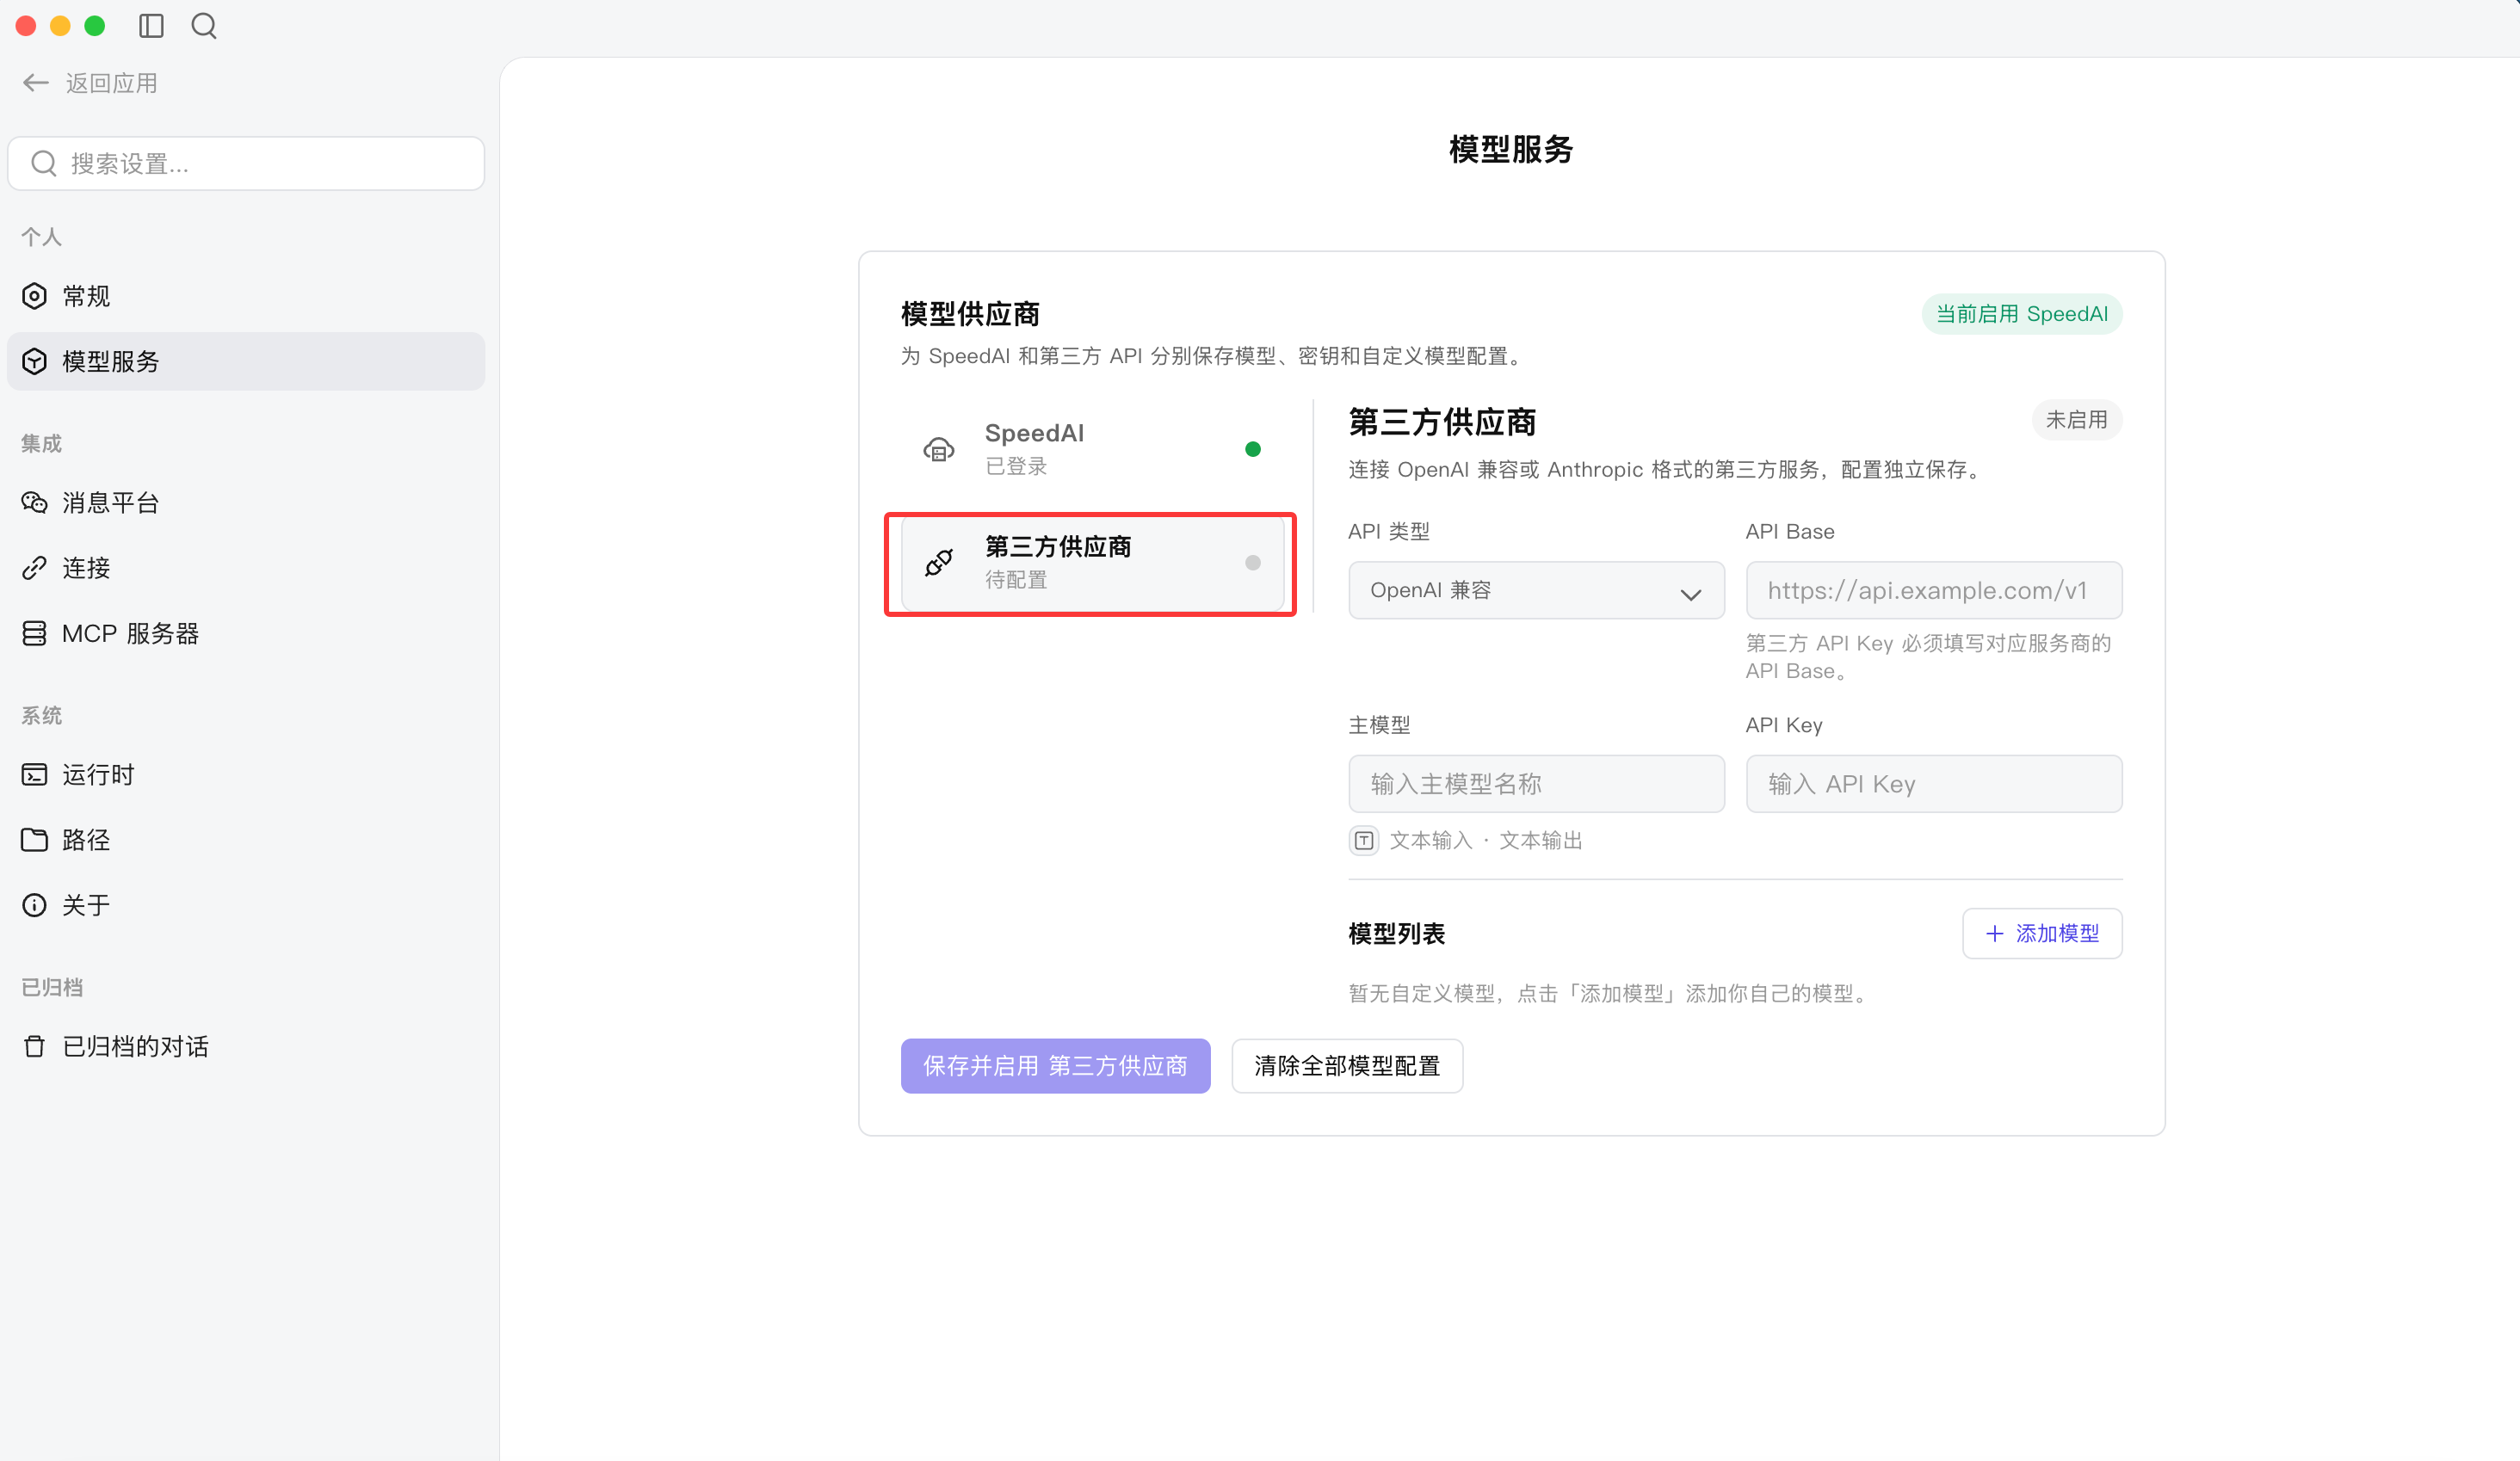Open the 关于 page

pyautogui.click(x=246, y=905)
